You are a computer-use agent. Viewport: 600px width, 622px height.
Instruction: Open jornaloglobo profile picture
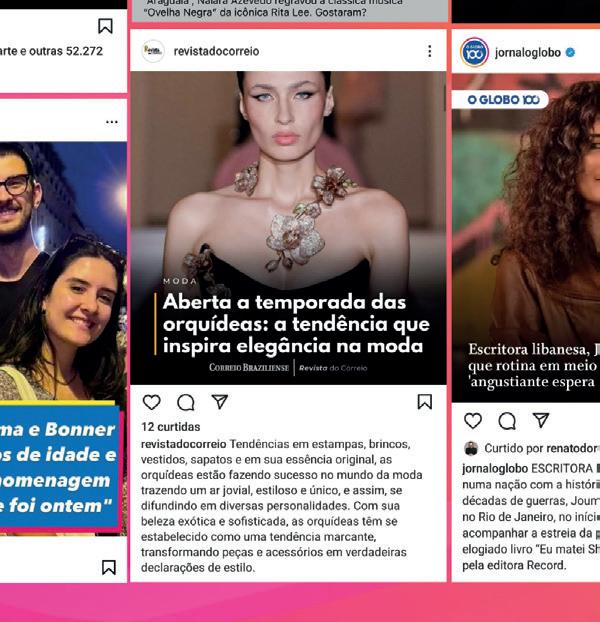(x=474, y=52)
